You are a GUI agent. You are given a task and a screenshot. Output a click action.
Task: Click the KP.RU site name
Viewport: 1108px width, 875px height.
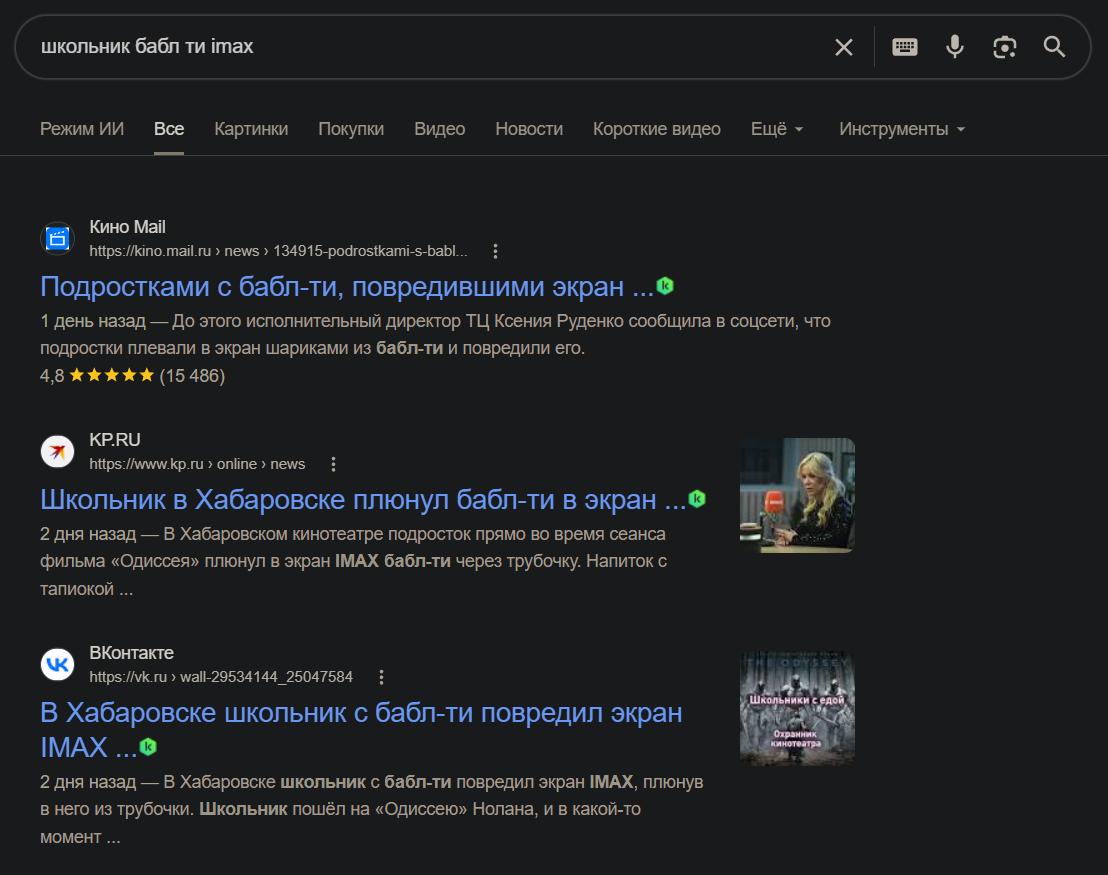(x=114, y=440)
